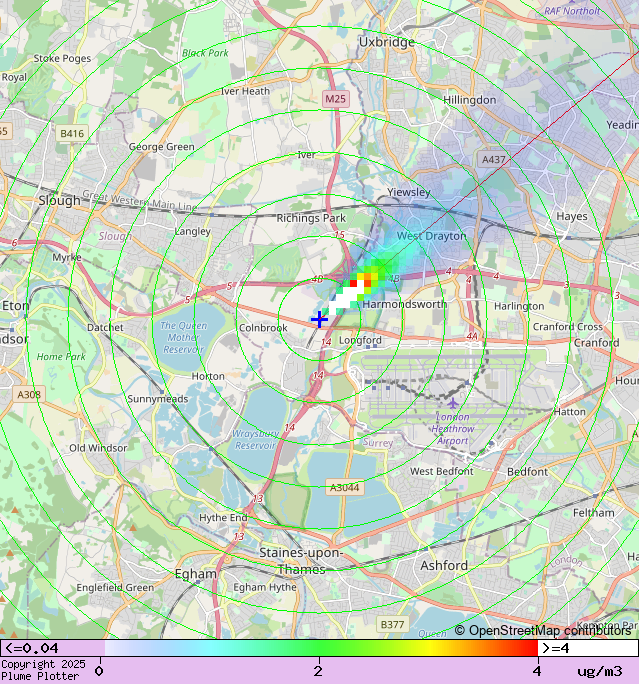Click the Slough town label
Image resolution: width=639 pixels, height=684 pixels.
59,201
